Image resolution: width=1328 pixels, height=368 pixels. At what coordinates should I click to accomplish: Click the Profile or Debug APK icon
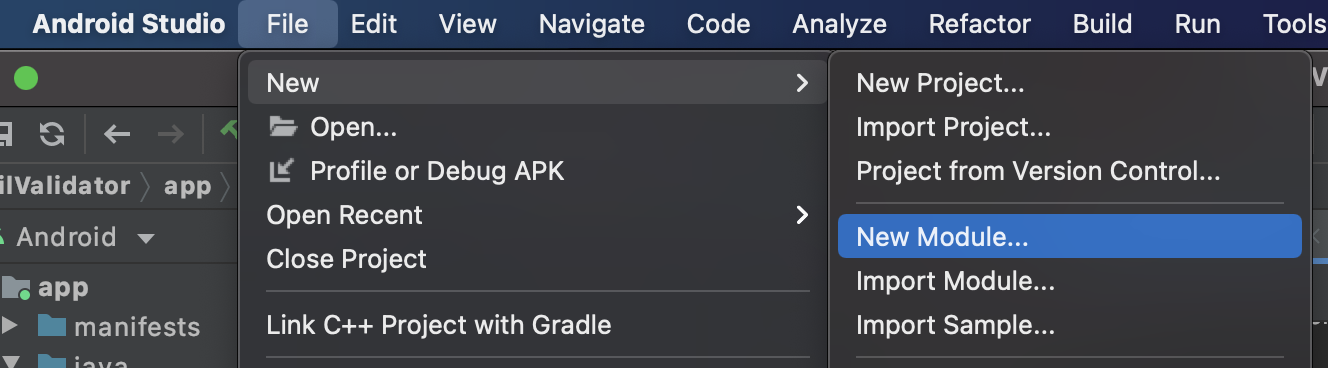(x=281, y=171)
